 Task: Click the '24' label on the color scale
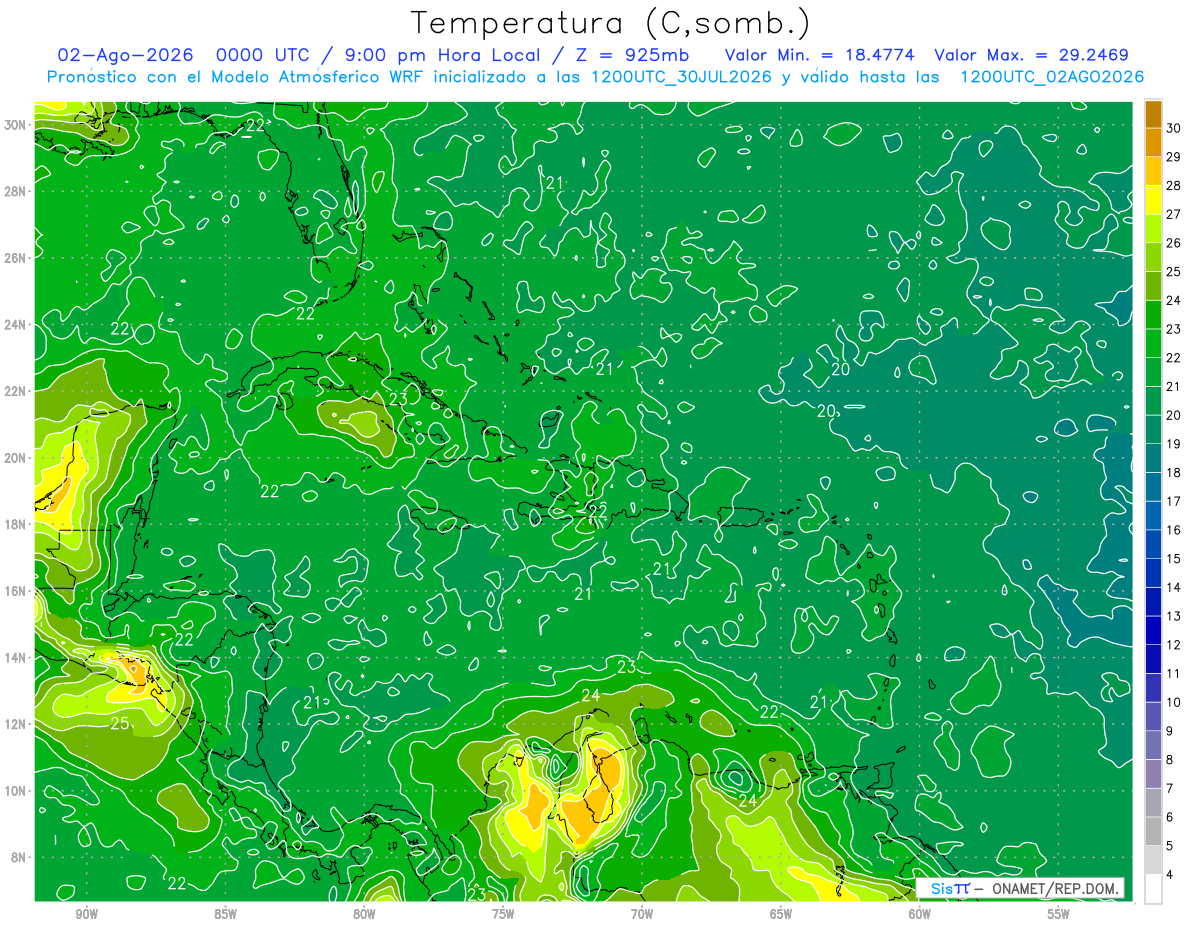(x=1174, y=300)
